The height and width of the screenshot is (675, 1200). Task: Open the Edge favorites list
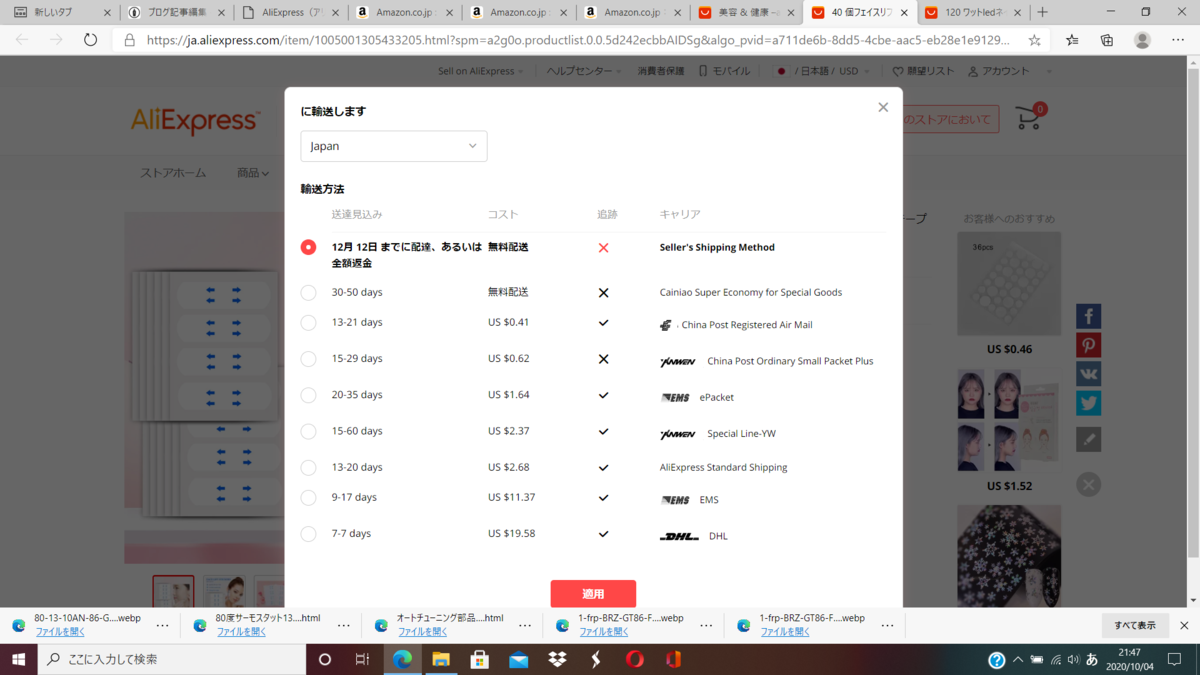tap(1072, 40)
